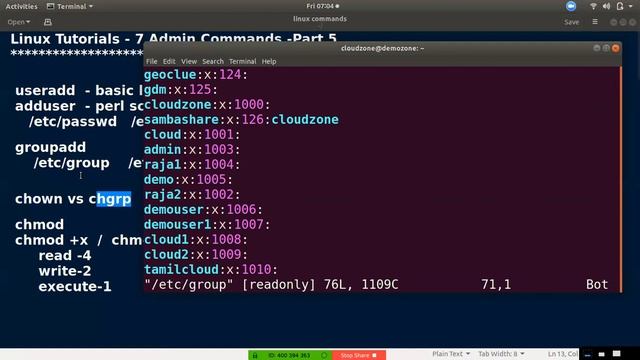Click the highlighted chgrp text in gedit
The width and height of the screenshot is (640, 360).
point(114,199)
